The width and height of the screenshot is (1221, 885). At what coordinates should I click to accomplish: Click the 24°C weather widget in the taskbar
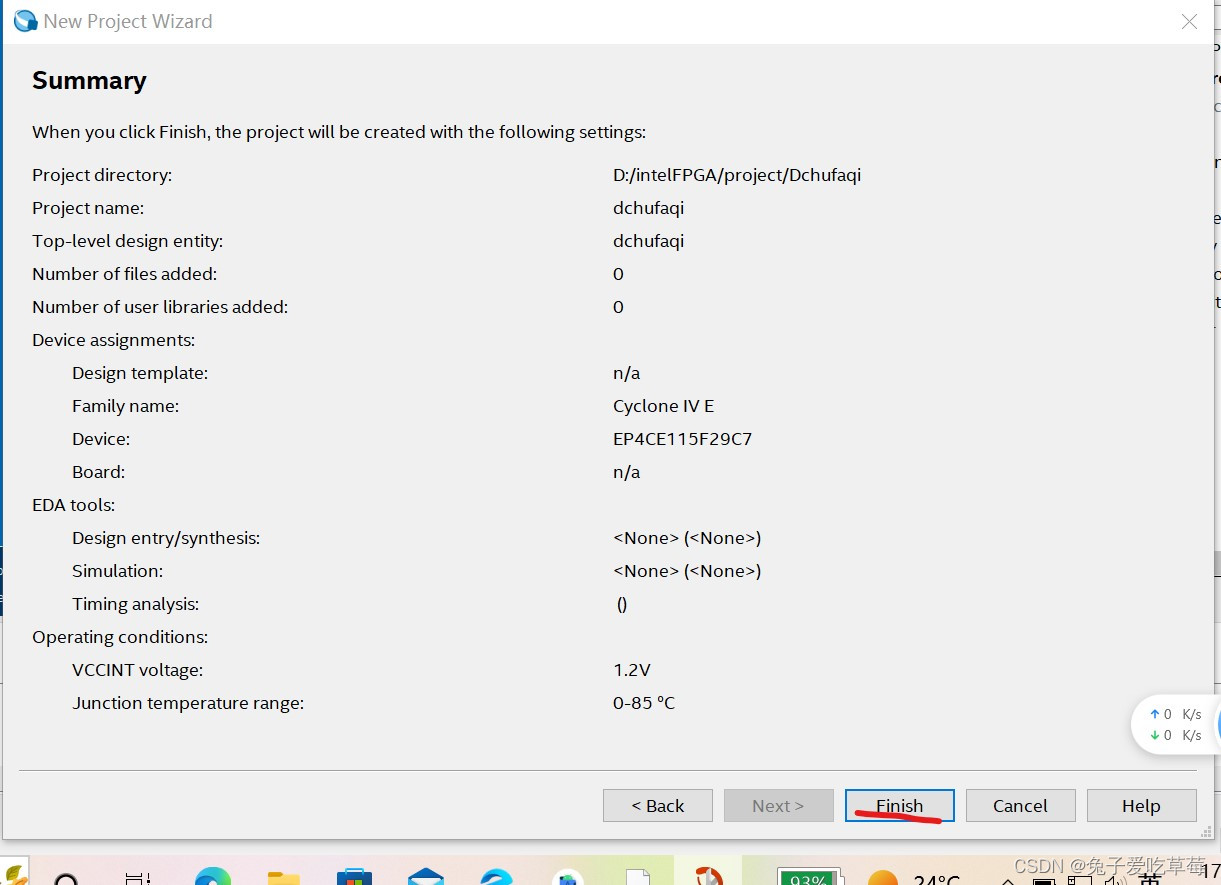(x=914, y=877)
